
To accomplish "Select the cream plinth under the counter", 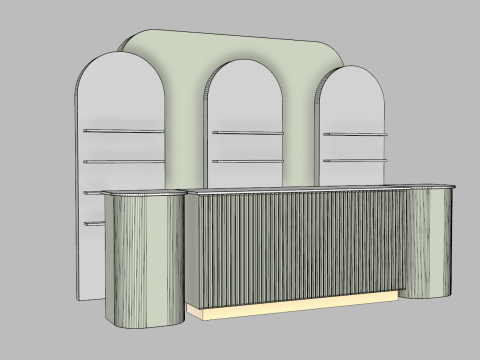I will pos(292,306).
